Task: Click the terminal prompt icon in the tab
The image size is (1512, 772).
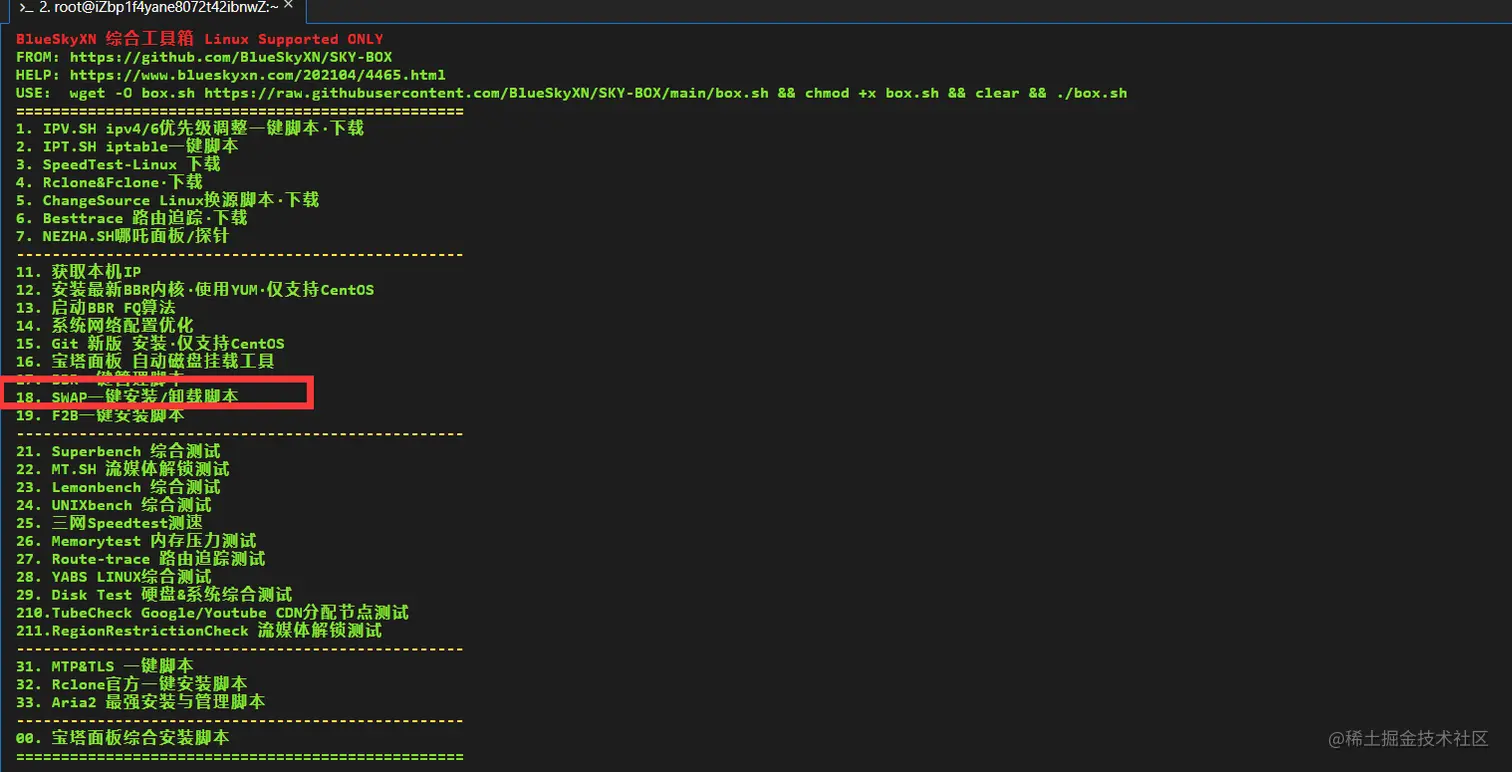Action: tap(27, 8)
